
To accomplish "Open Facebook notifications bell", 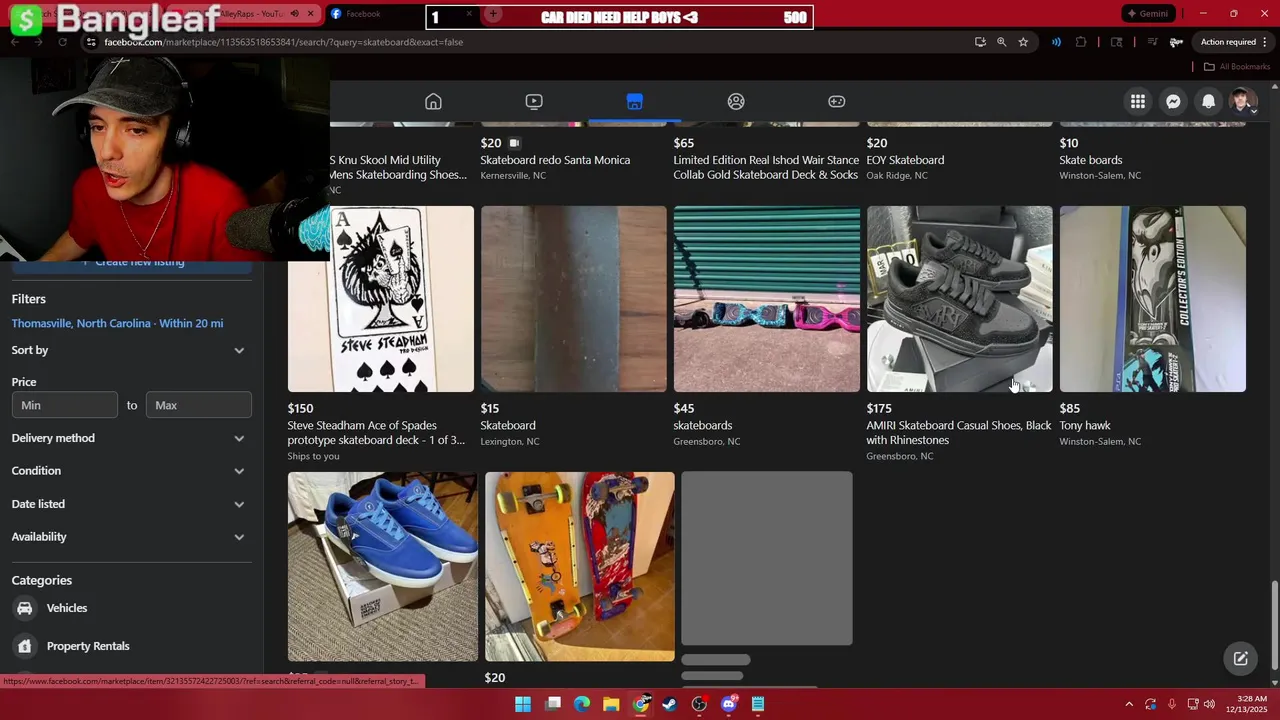I will (1208, 101).
